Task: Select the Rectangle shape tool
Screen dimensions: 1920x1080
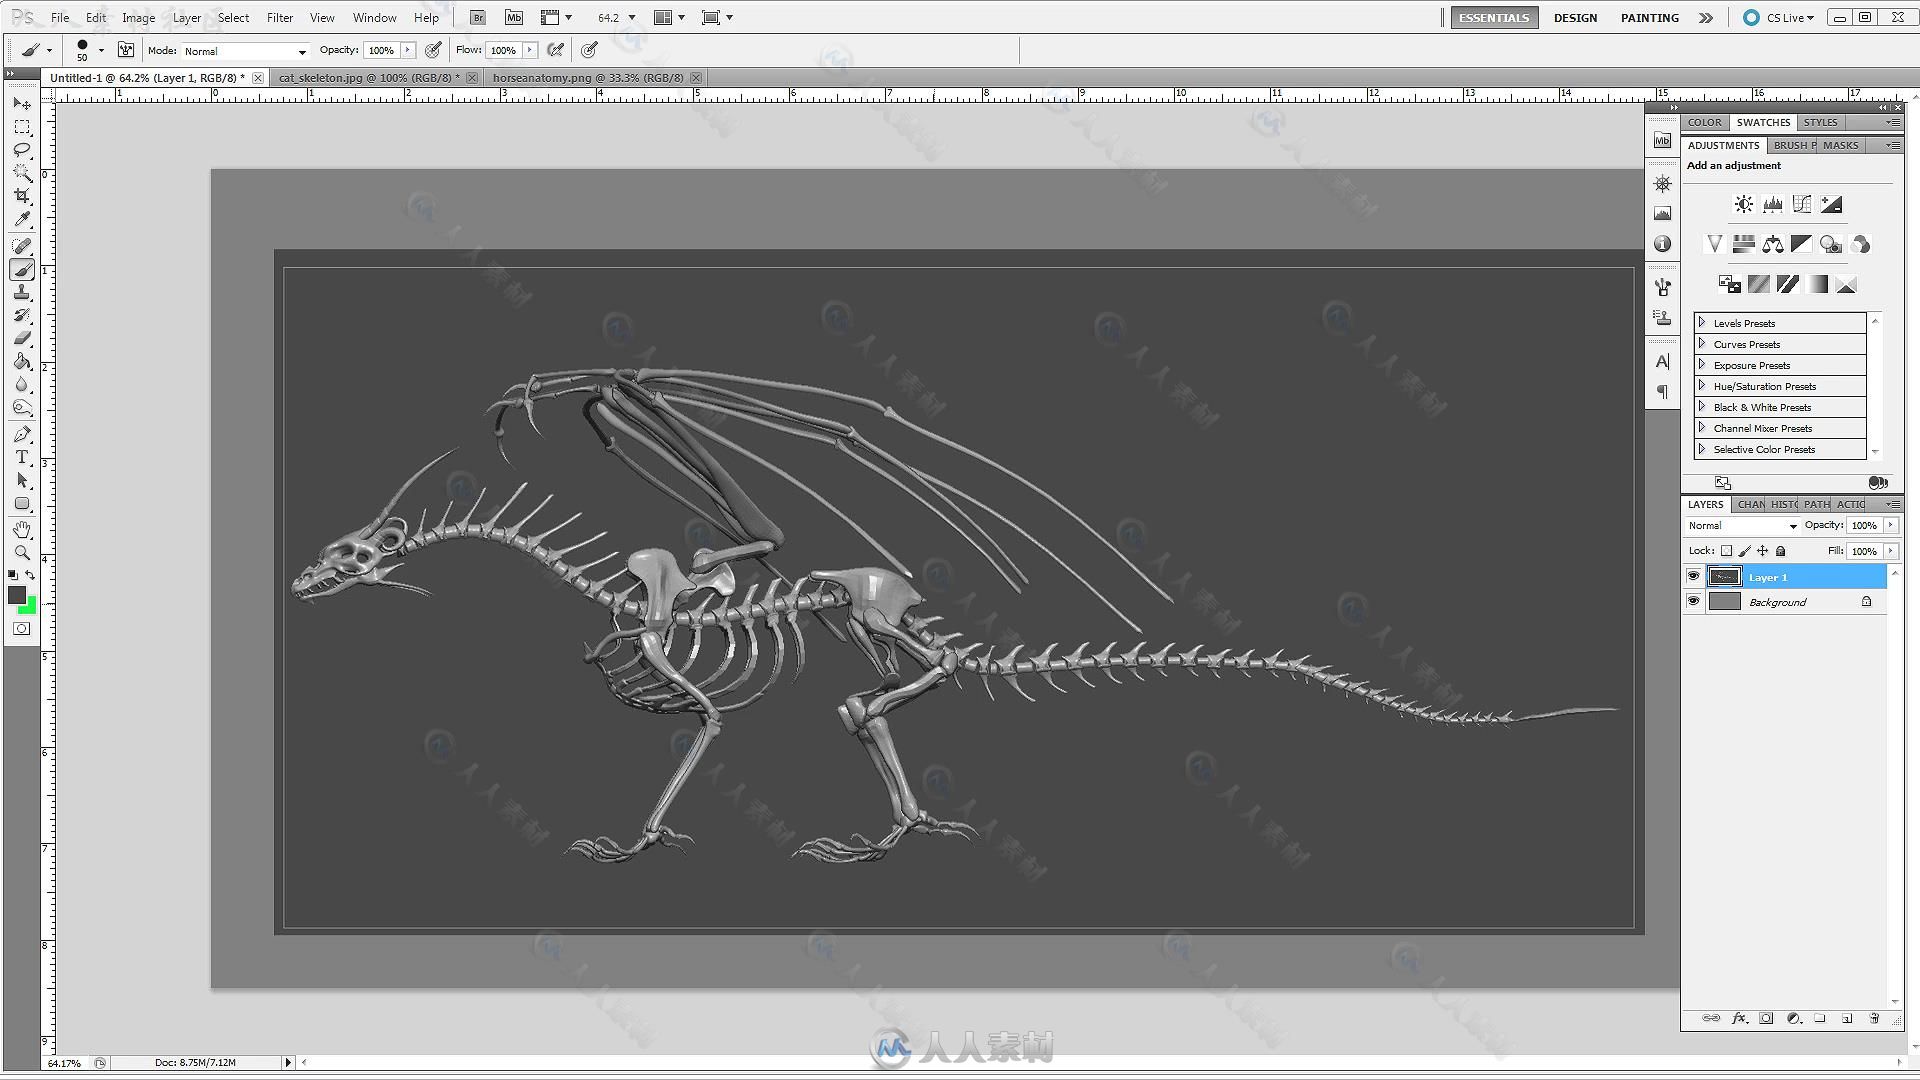Action: tap(22, 504)
